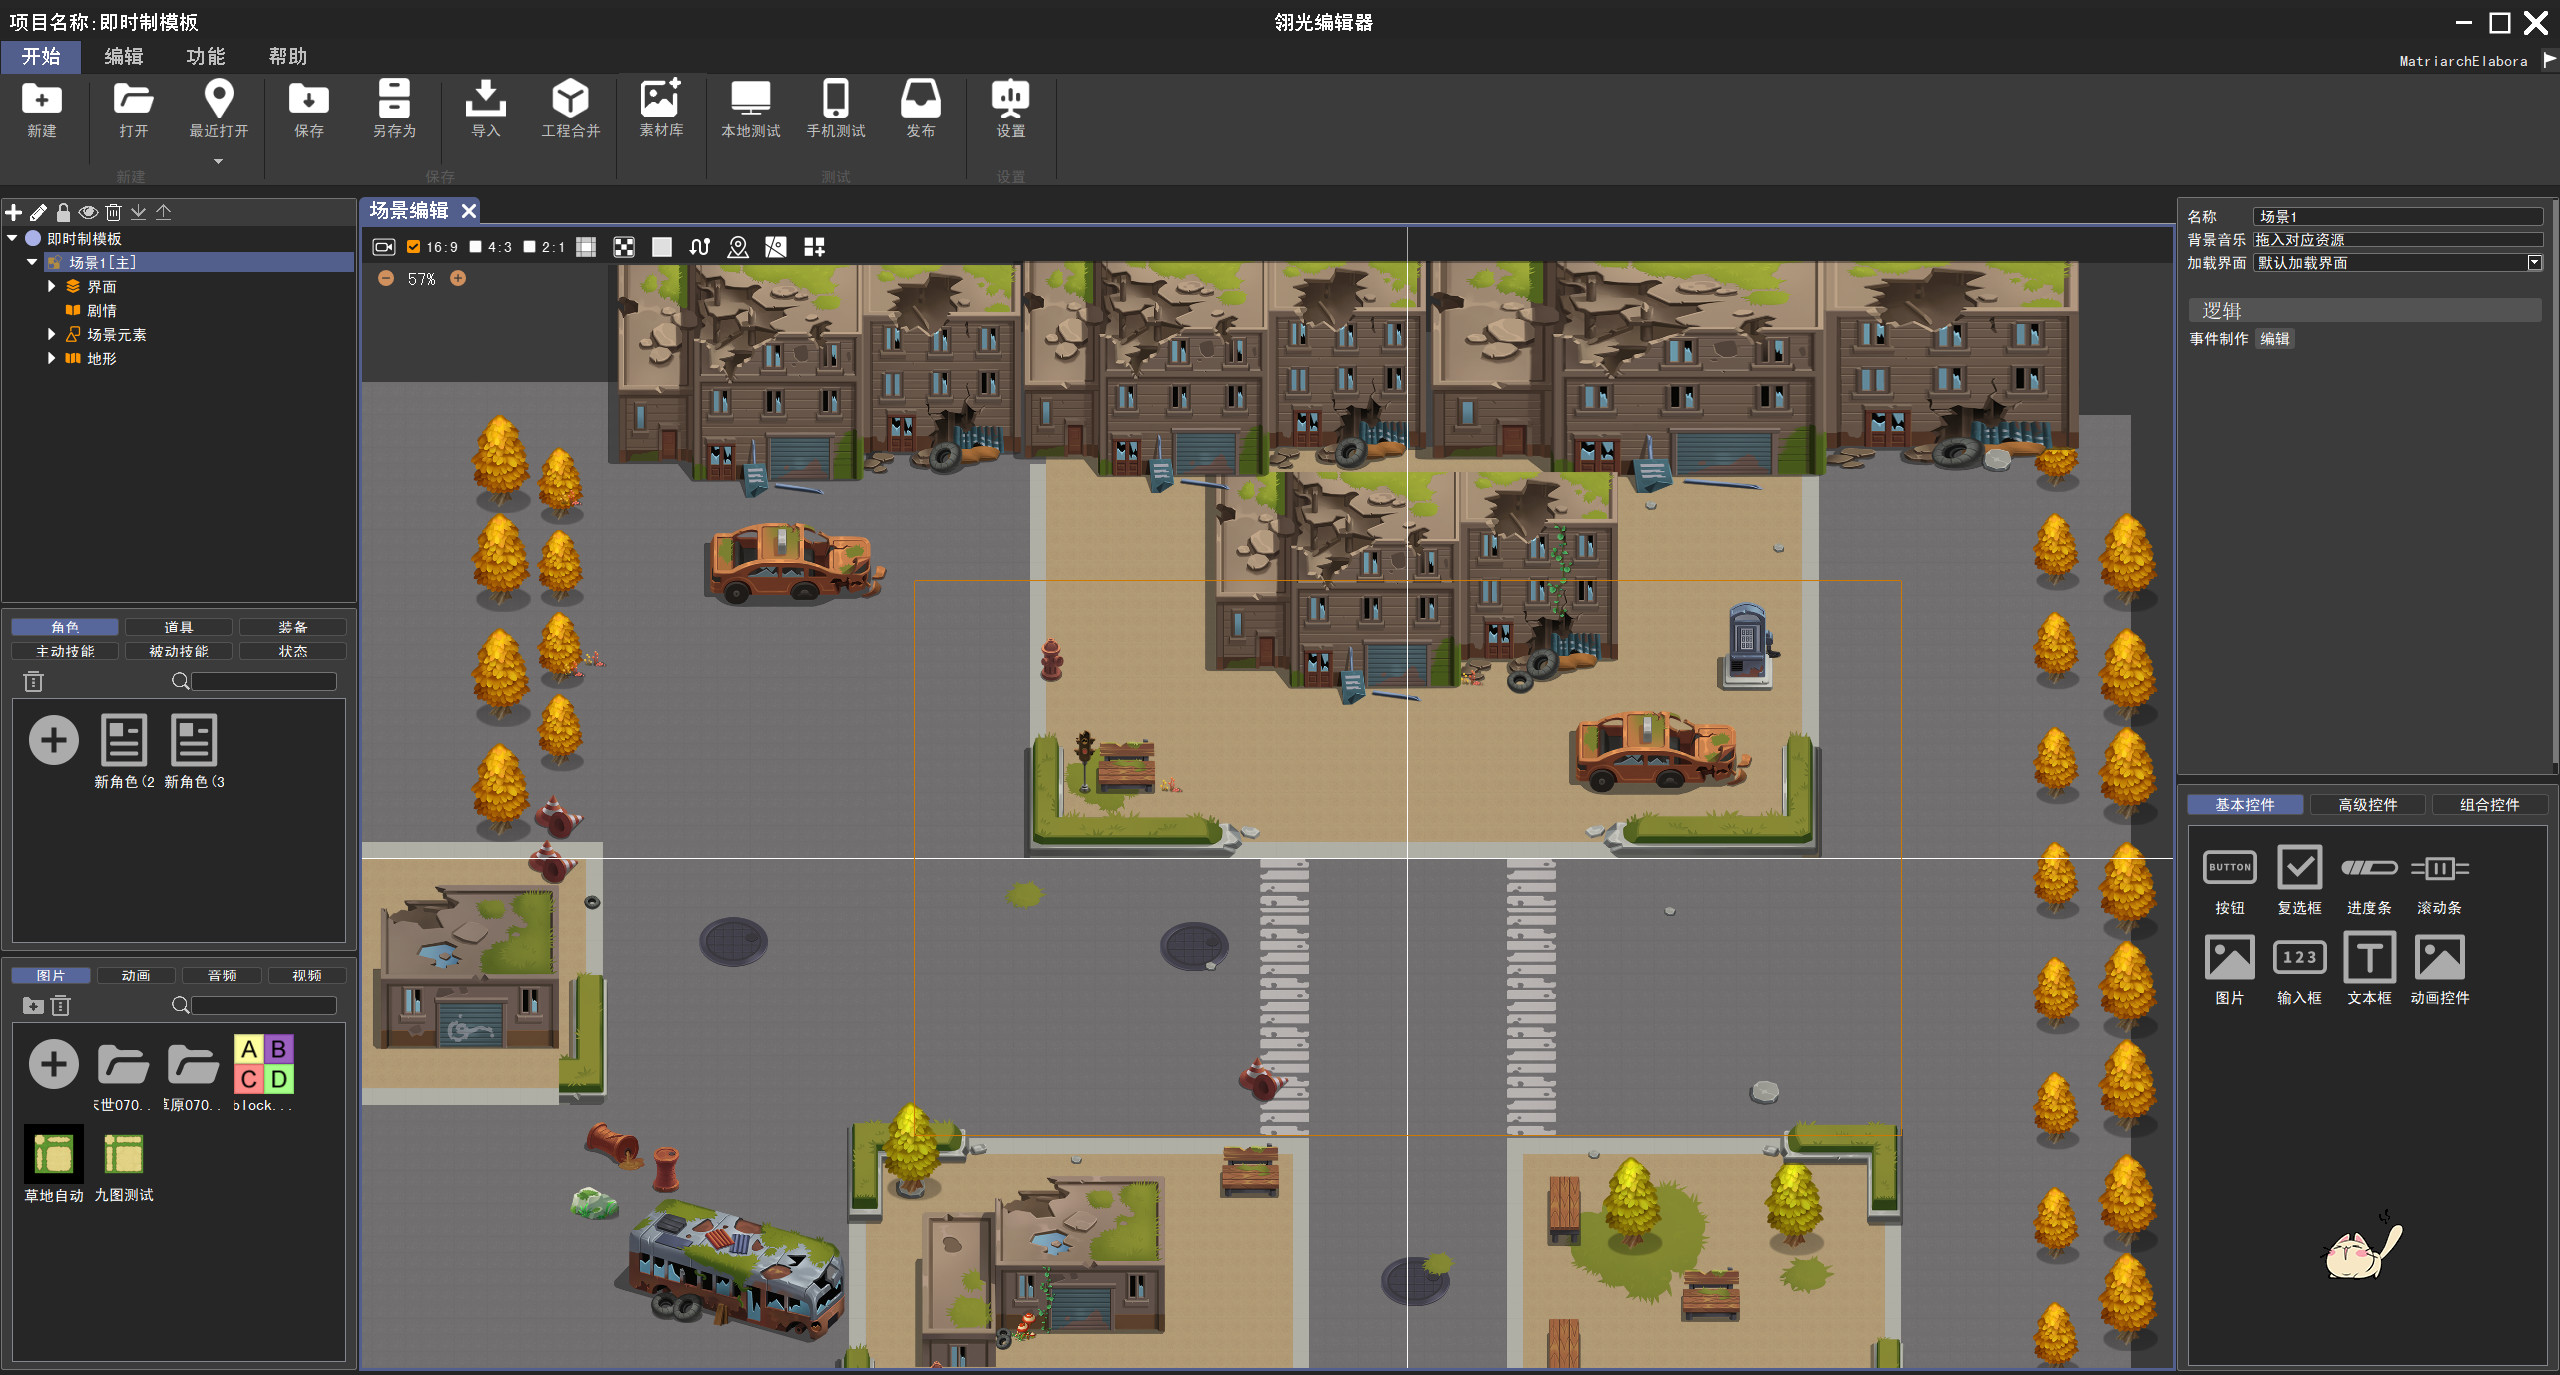This screenshot has width=2560, height=1375.
Task: Open the 默认加载界面 loading screen dropdown
Action: 2534,262
